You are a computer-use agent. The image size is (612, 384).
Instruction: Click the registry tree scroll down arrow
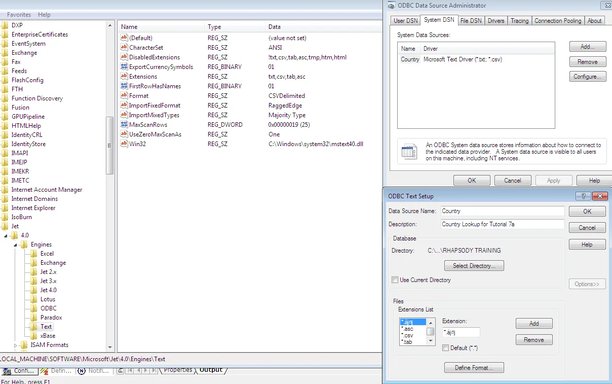click(110, 347)
